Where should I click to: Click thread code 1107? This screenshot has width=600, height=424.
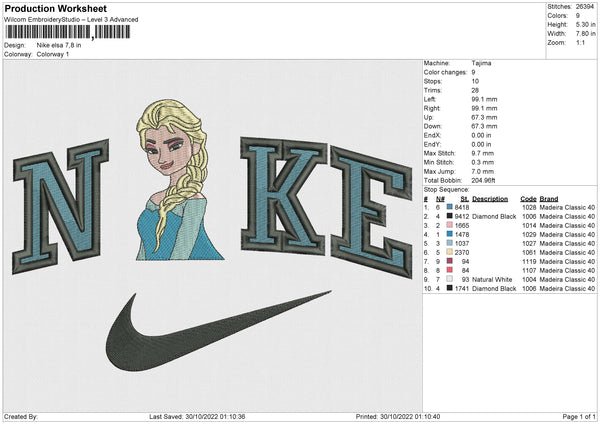(529, 271)
